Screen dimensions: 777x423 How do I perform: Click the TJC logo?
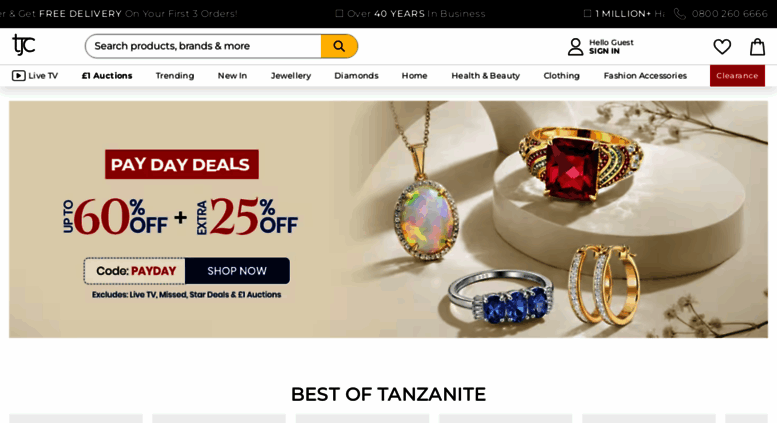click(x=23, y=45)
